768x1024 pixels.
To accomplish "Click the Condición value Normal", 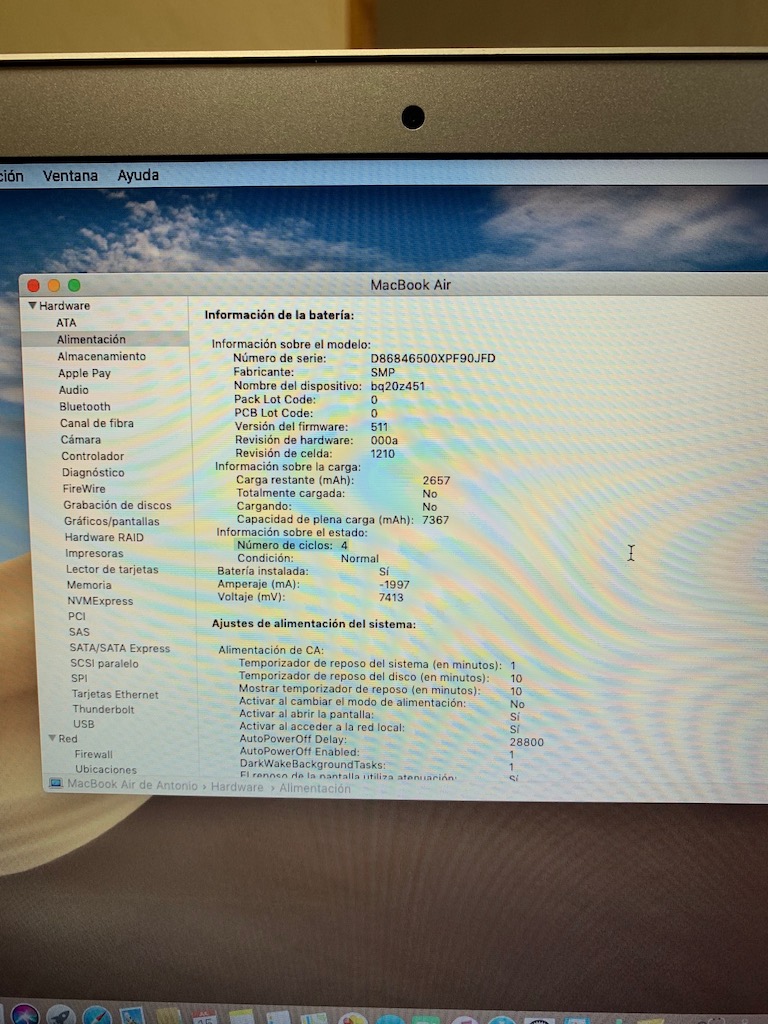I will click(359, 558).
